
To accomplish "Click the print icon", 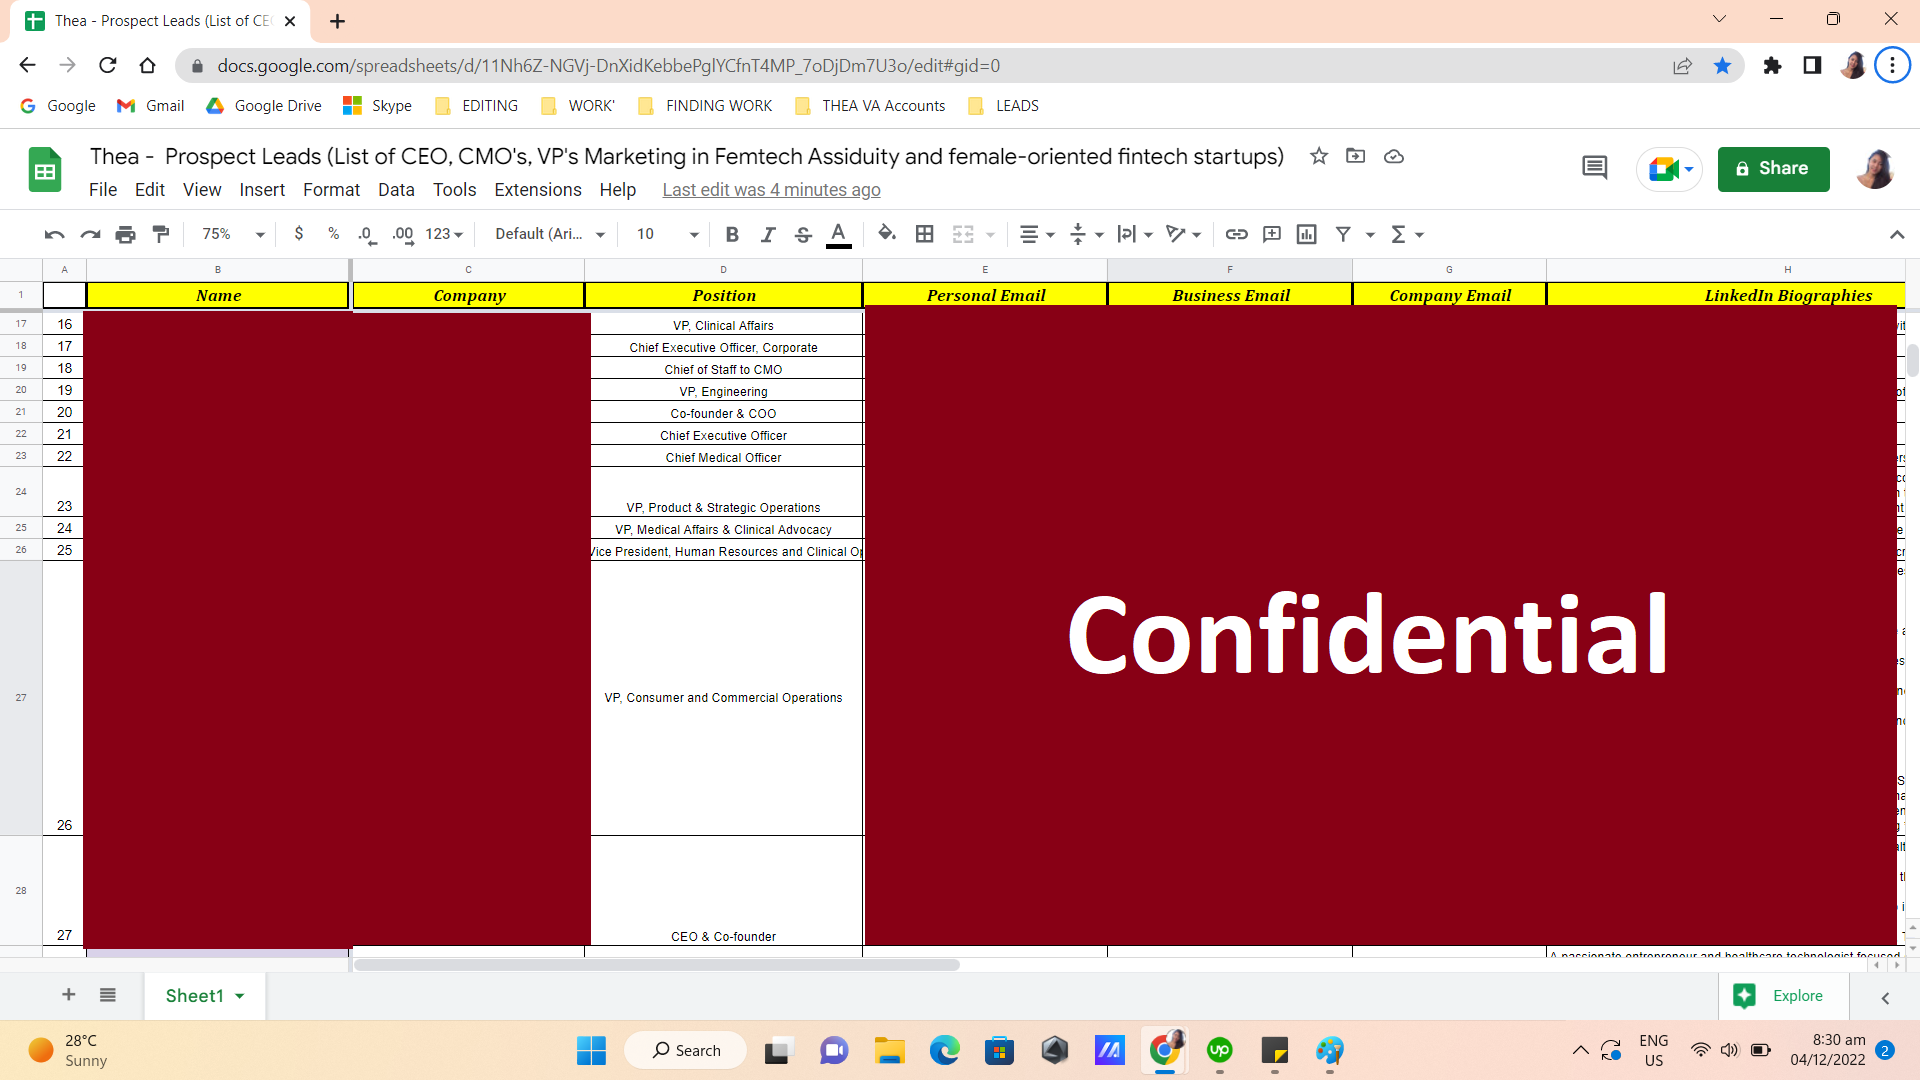I will point(125,234).
